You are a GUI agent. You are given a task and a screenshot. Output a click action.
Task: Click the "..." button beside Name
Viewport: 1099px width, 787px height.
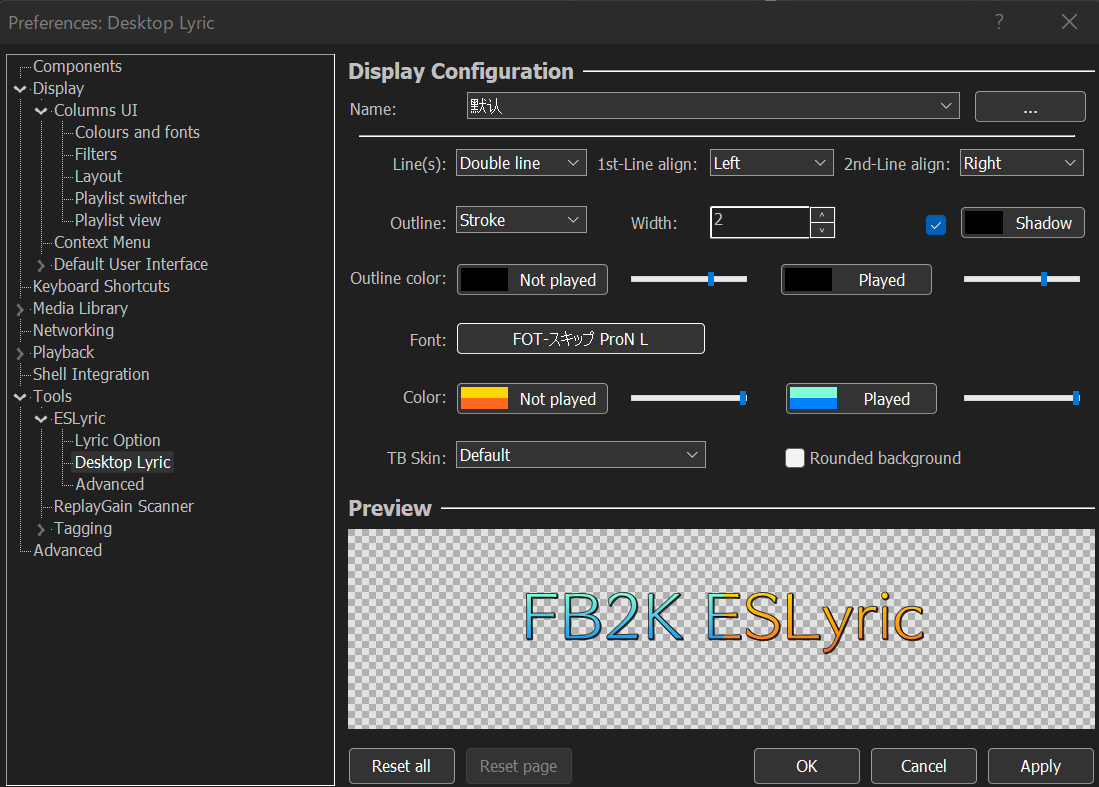(x=1030, y=106)
